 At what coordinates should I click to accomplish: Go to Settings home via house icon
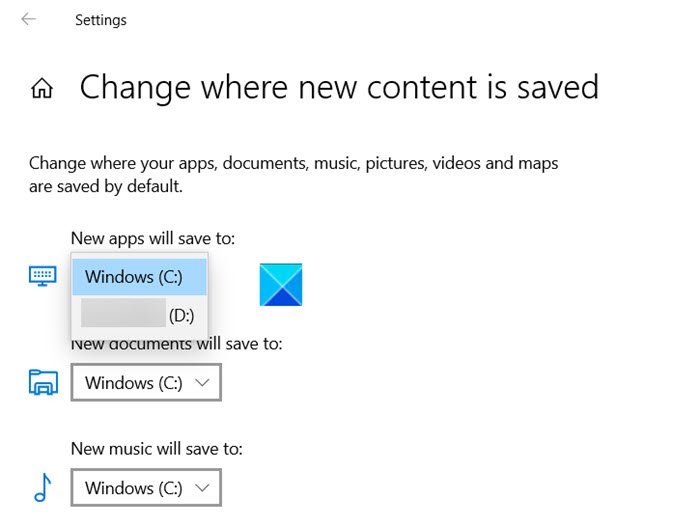42,89
